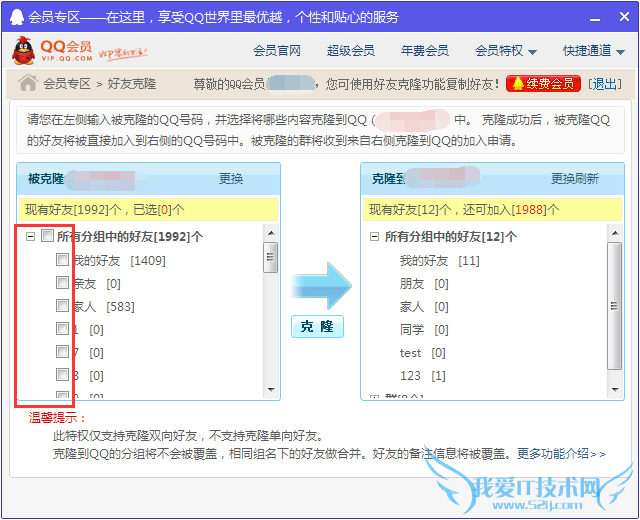Select the 亲友 [0] group checkbox
Screen dimensions: 640x520
(62, 282)
